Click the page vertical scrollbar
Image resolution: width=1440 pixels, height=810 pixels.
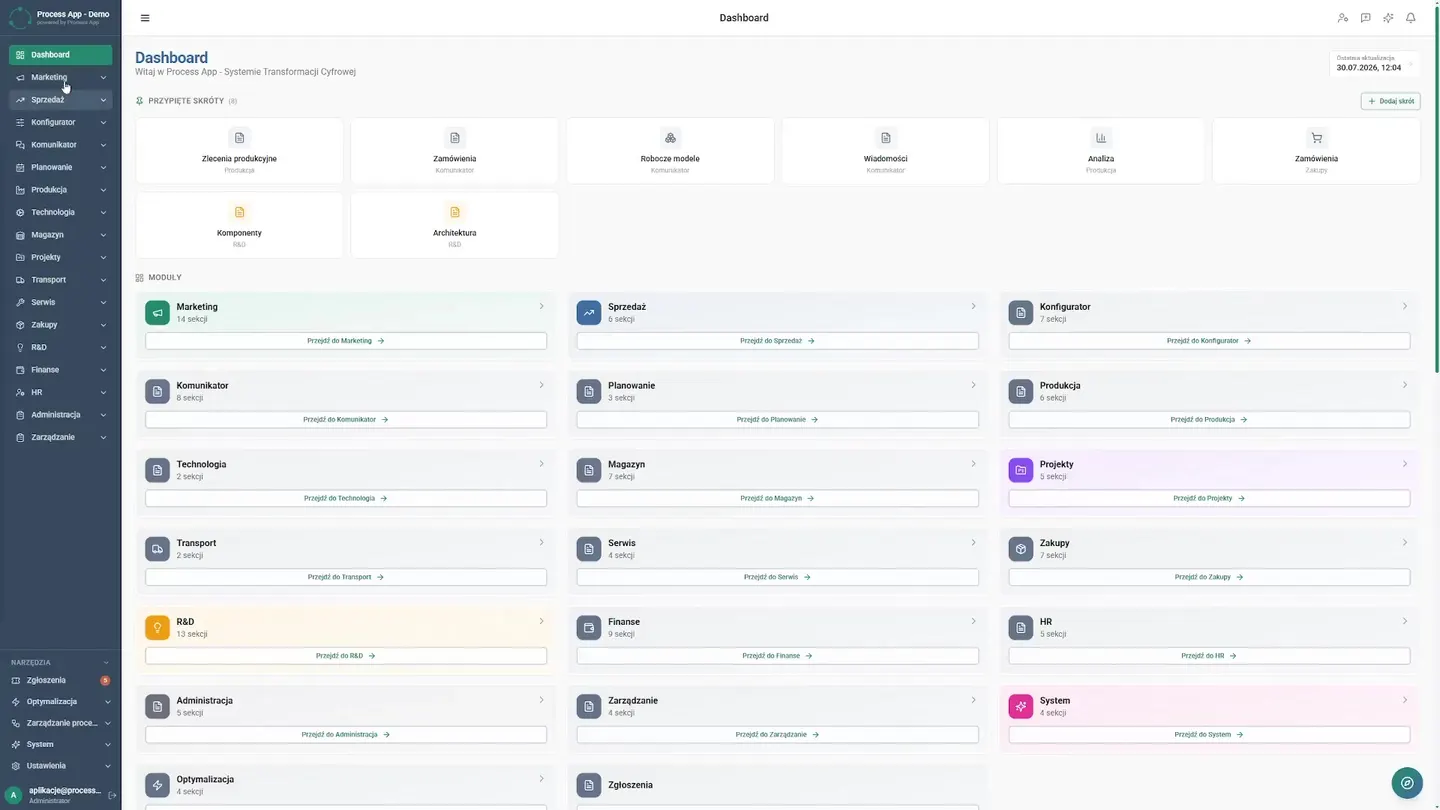pos(1437,188)
